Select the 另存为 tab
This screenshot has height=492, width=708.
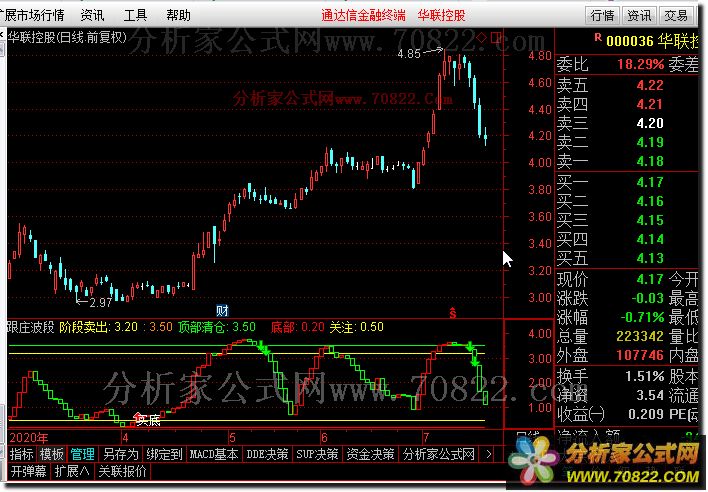120,454
